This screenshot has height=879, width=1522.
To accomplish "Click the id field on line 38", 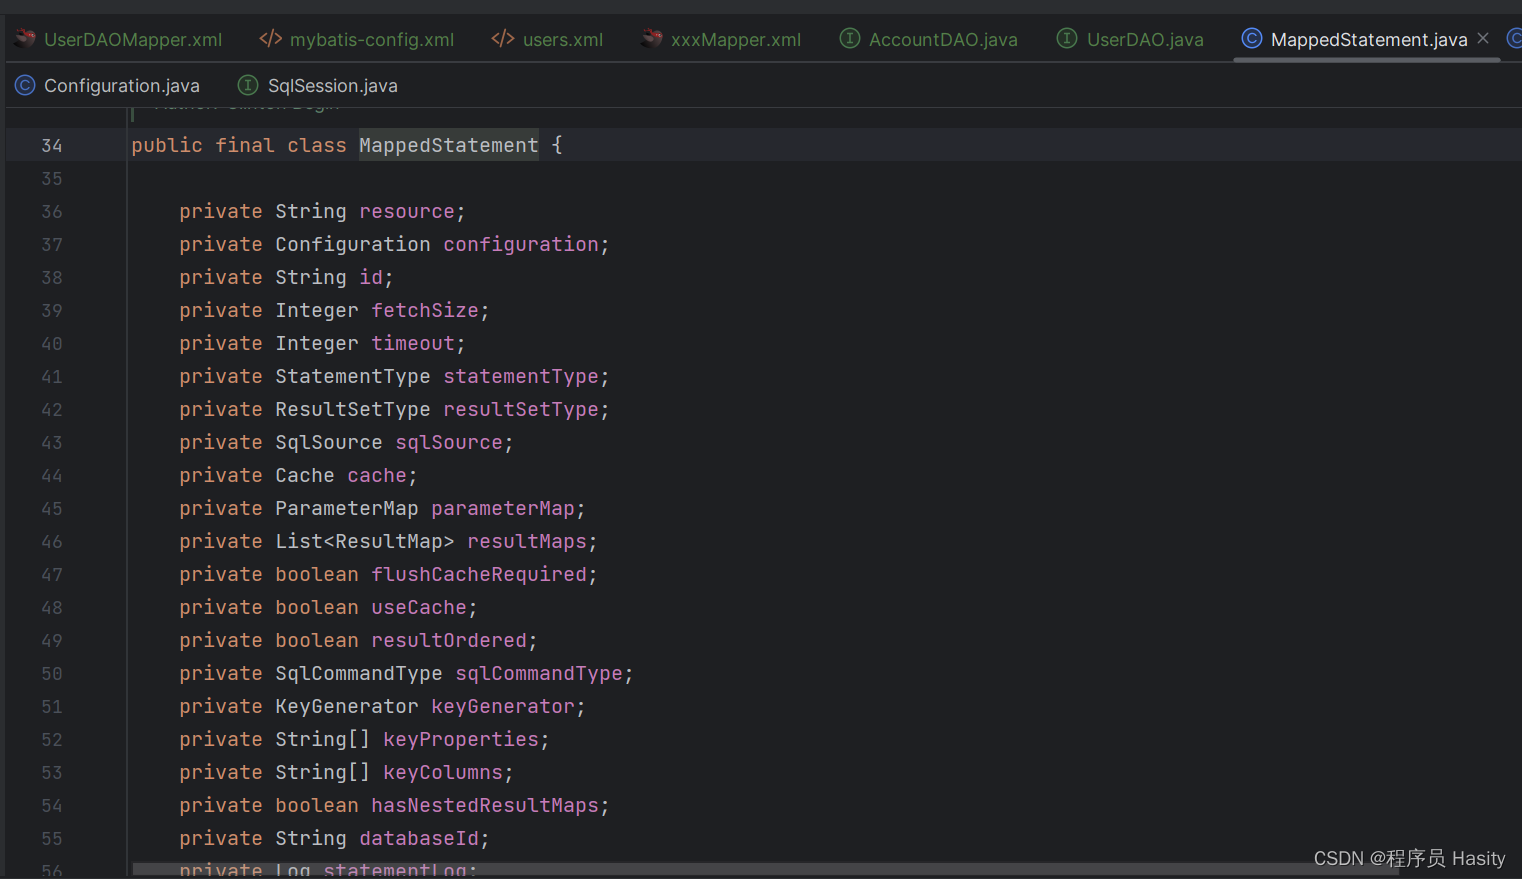I will [371, 277].
